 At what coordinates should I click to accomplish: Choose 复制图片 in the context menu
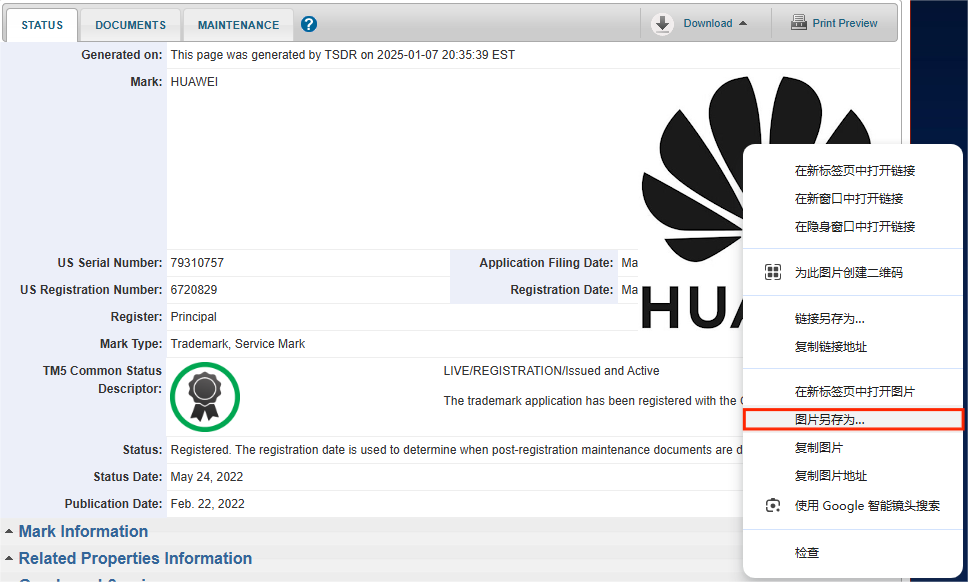(x=818, y=447)
